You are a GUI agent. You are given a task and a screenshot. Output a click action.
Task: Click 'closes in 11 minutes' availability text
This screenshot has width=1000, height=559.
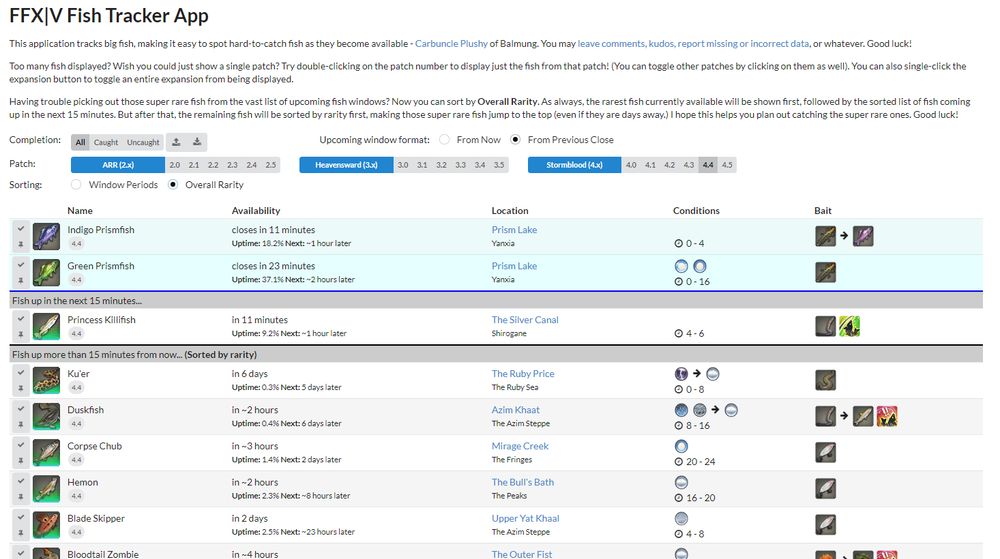point(273,229)
